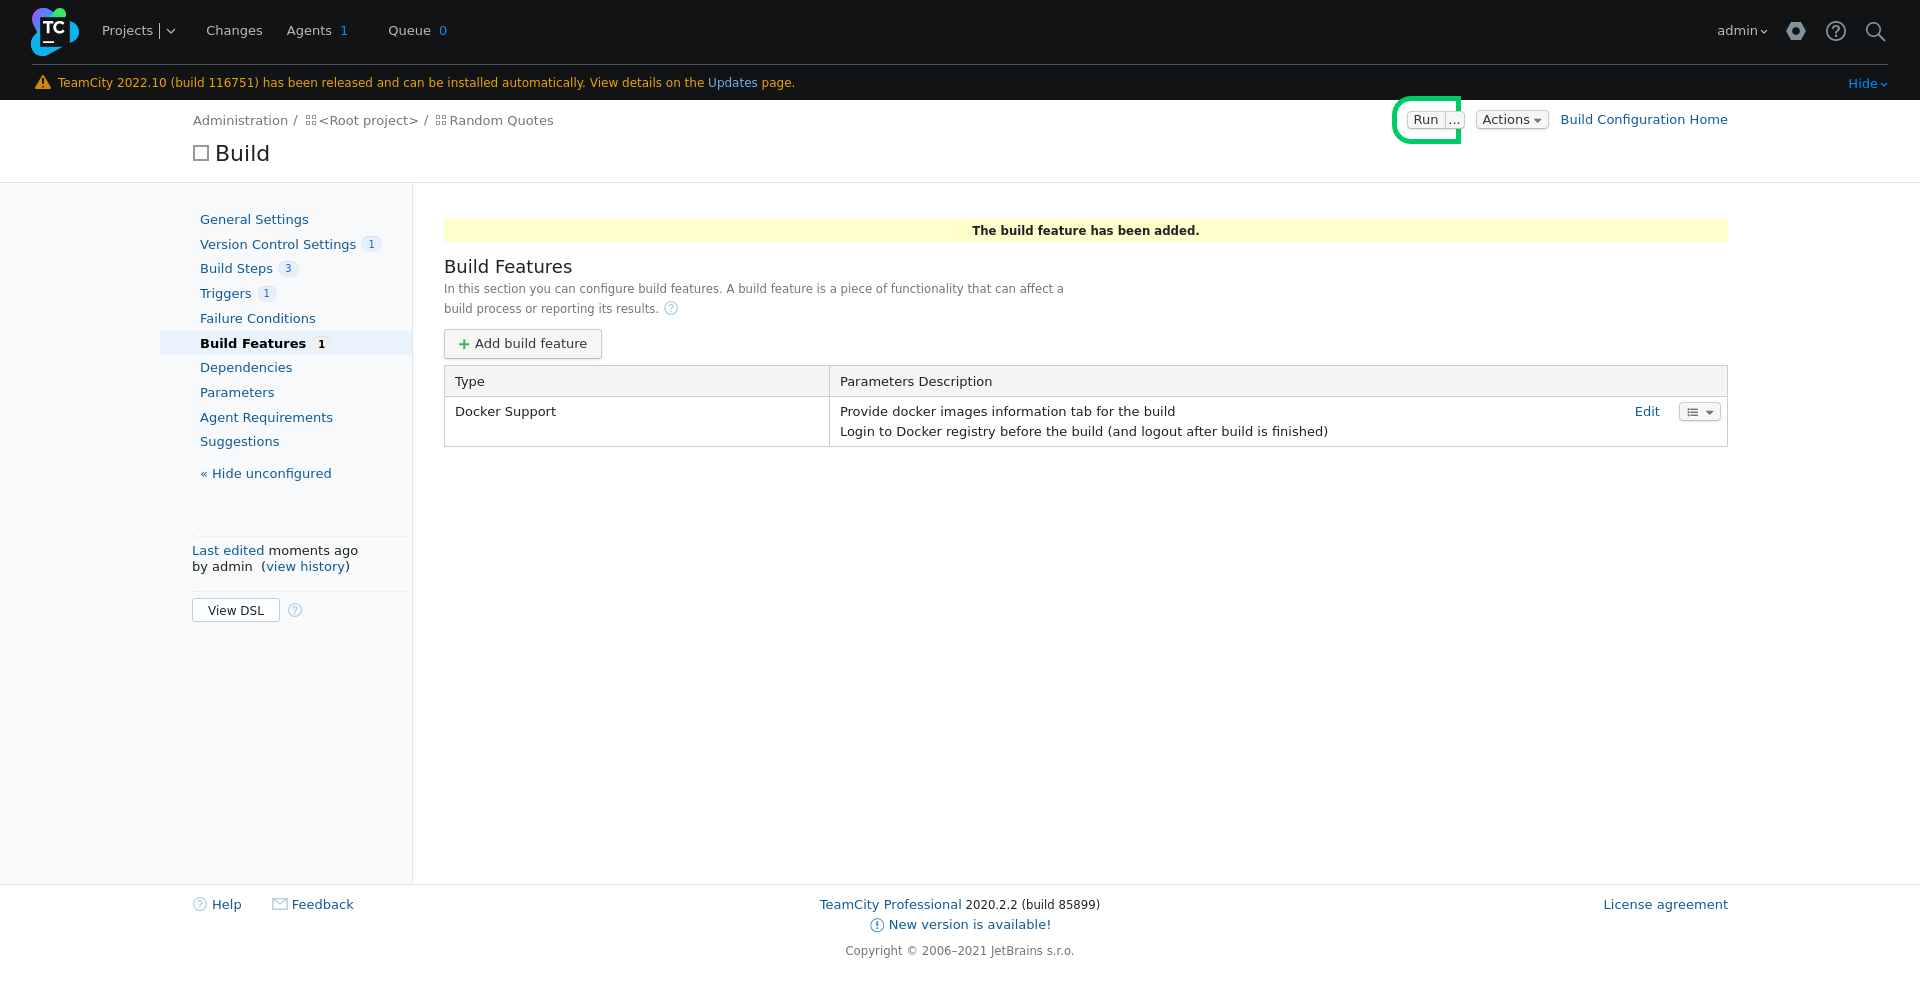Open Failure Conditions section
The height and width of the screenshot is (995, 1920).
tap(257, 319)
